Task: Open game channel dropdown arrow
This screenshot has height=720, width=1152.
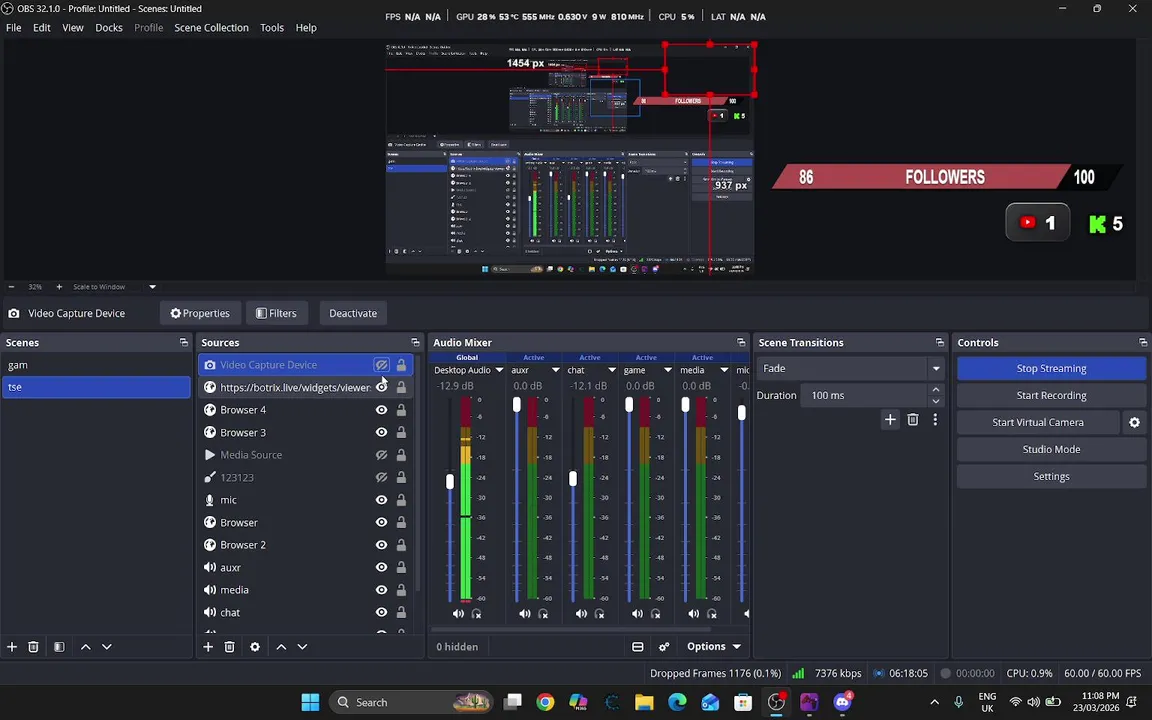Action: pos(668,370)
